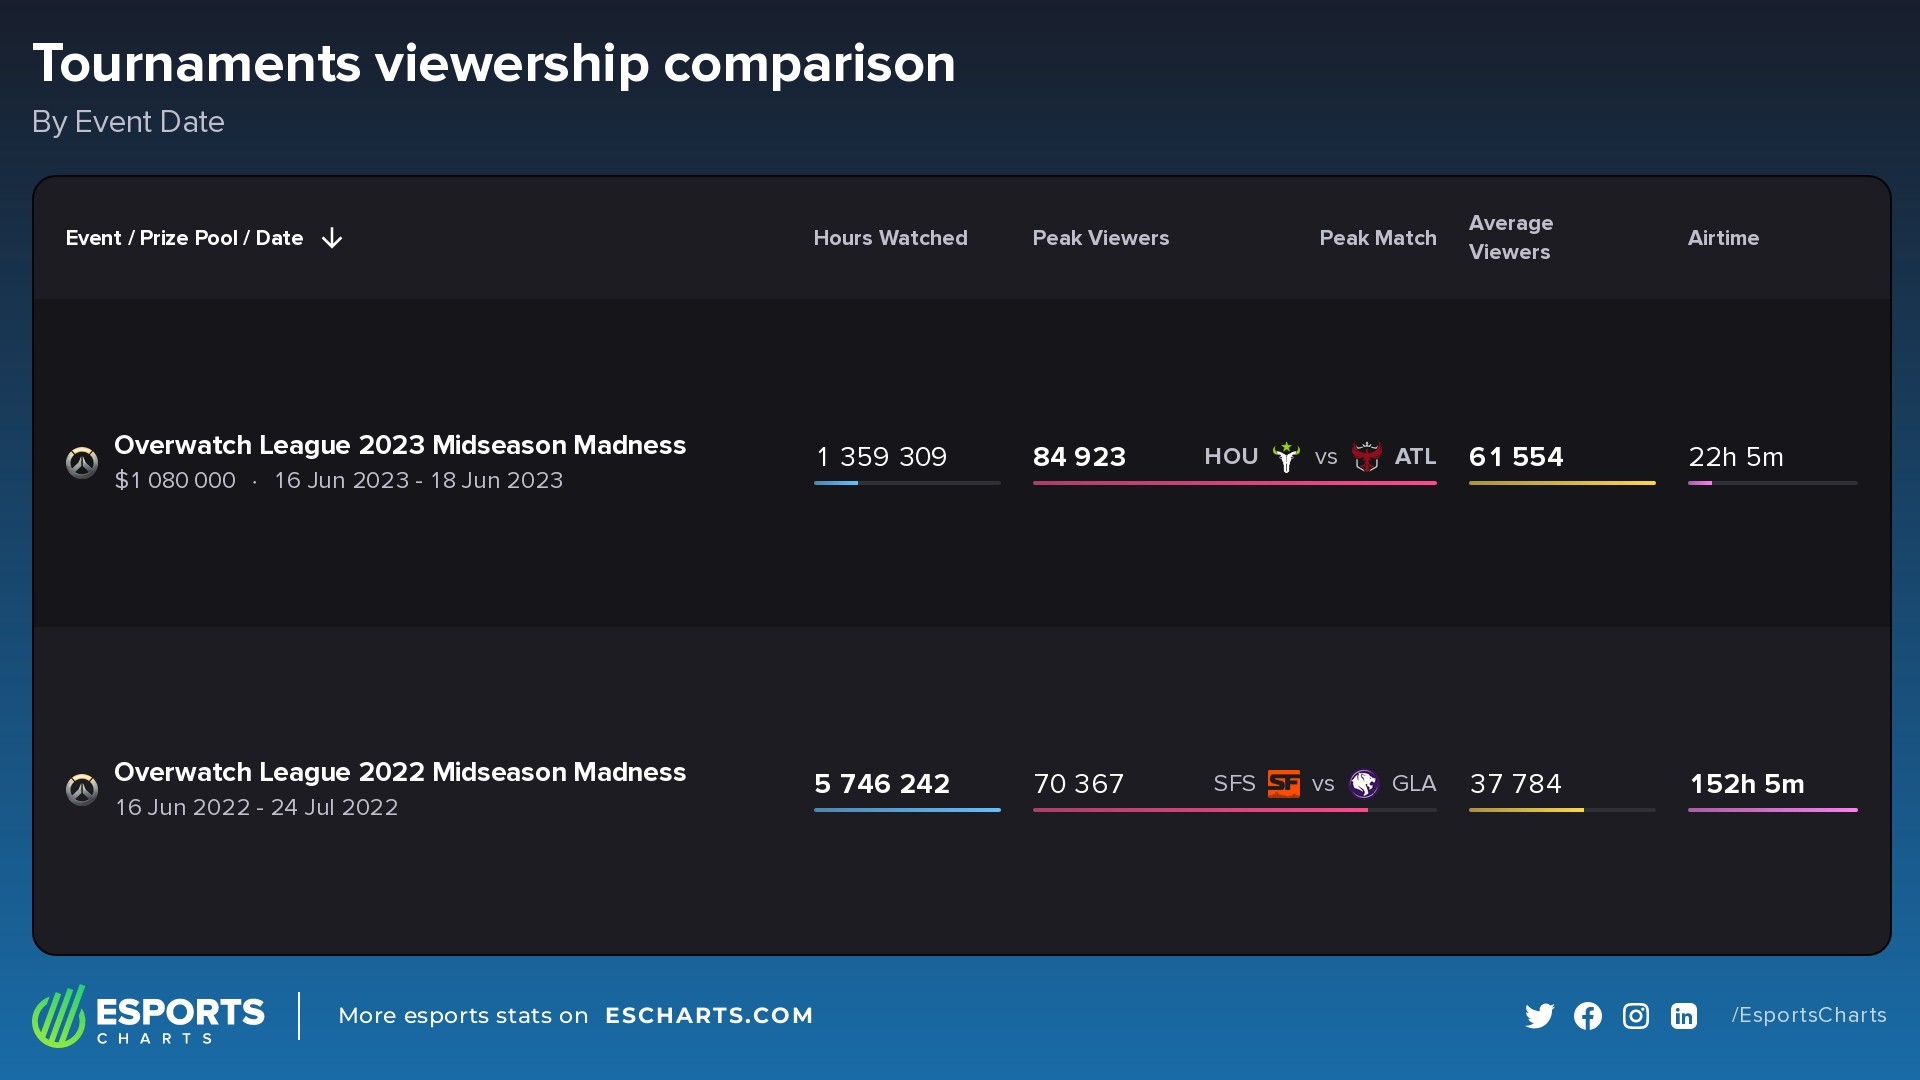Open the Overwatch League 2023 Midseason Madness event
Image resolution: width=1920 pixels, height=1080 pixels.
(x=400, y=445)
